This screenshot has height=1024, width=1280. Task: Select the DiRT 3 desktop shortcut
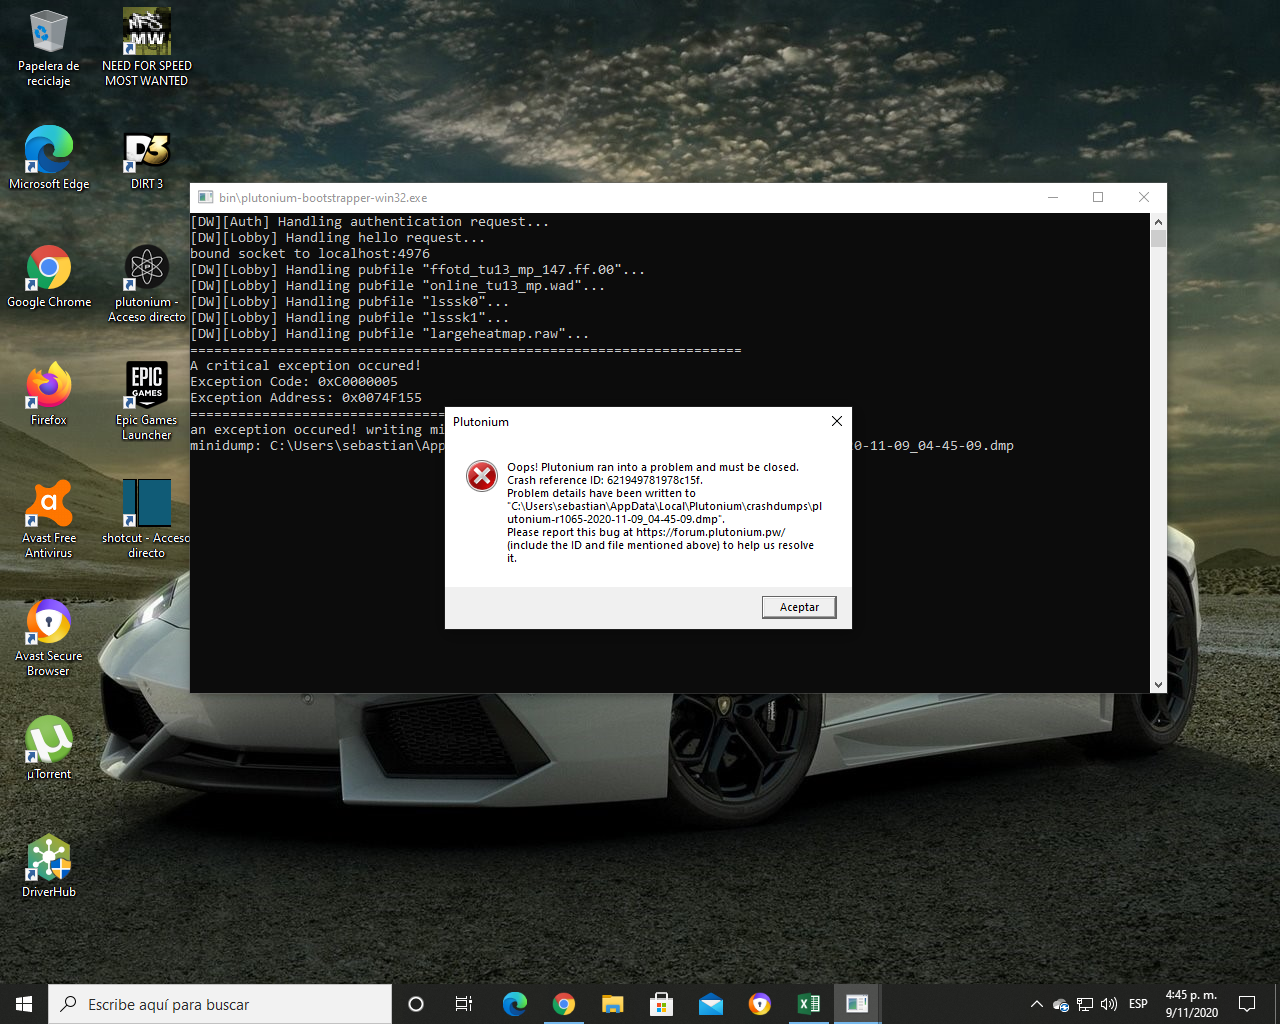coord(147,158)
